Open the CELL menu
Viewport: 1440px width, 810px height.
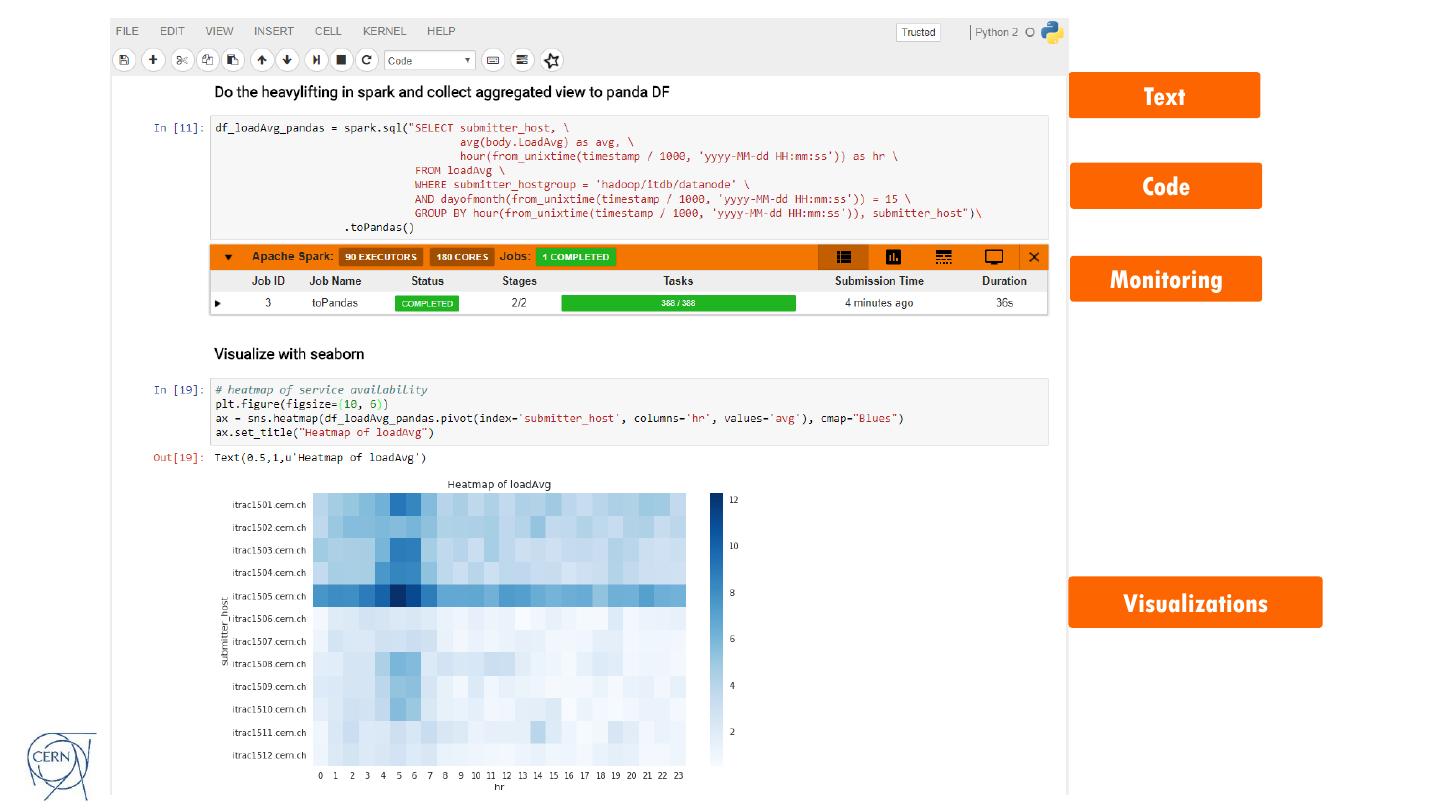327,31
